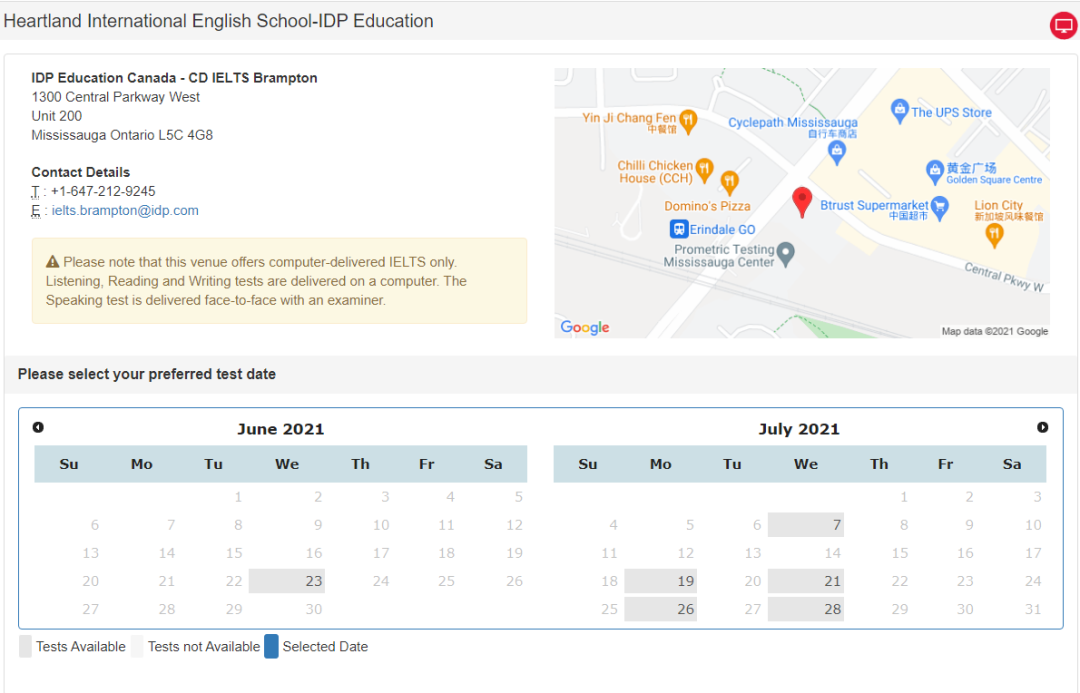Screen dimensions: 1080x693
Task: Select July 26 test date
Action: [x=661, y=609]
